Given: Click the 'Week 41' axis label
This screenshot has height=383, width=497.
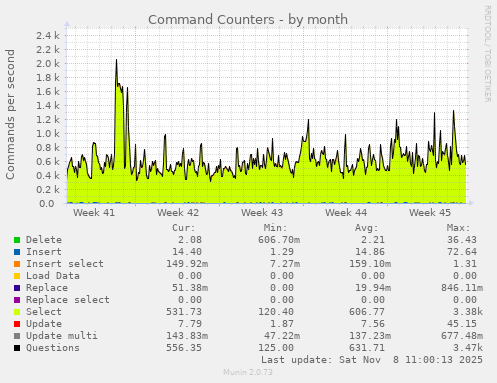Looking at the screenshot, I should (94, 213).
